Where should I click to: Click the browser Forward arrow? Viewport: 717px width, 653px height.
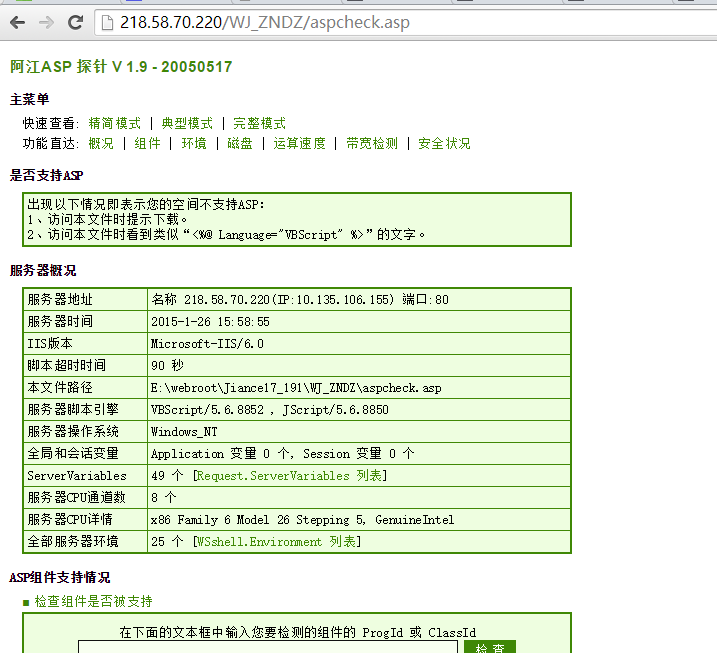[x=46, y=22]
